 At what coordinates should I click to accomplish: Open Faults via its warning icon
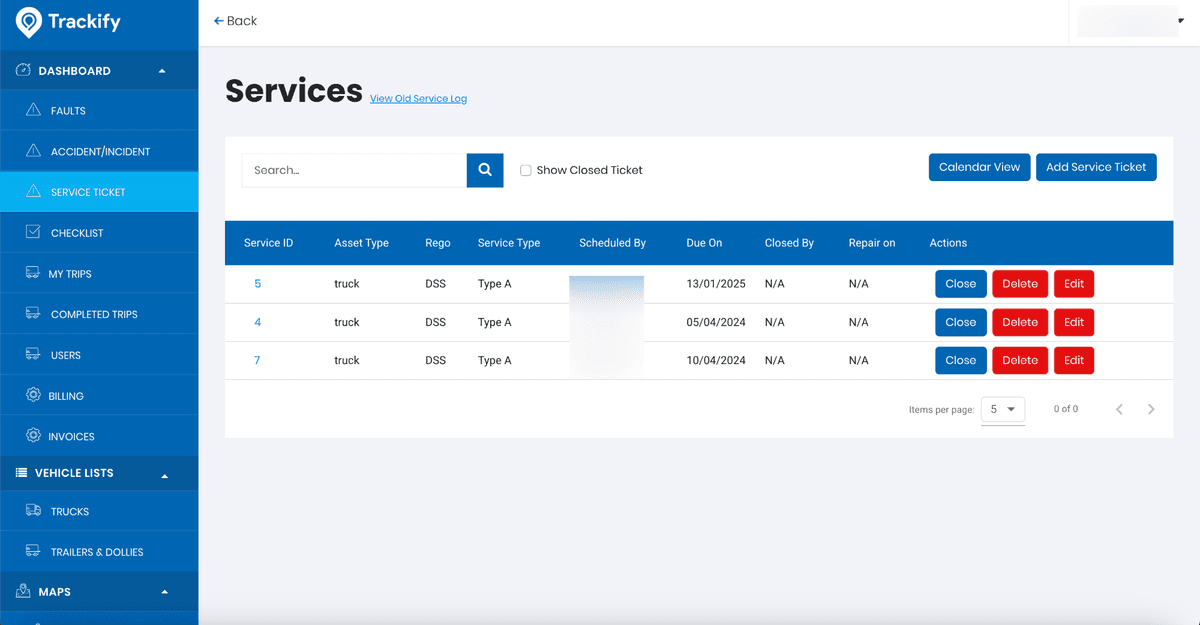point(33,111)
